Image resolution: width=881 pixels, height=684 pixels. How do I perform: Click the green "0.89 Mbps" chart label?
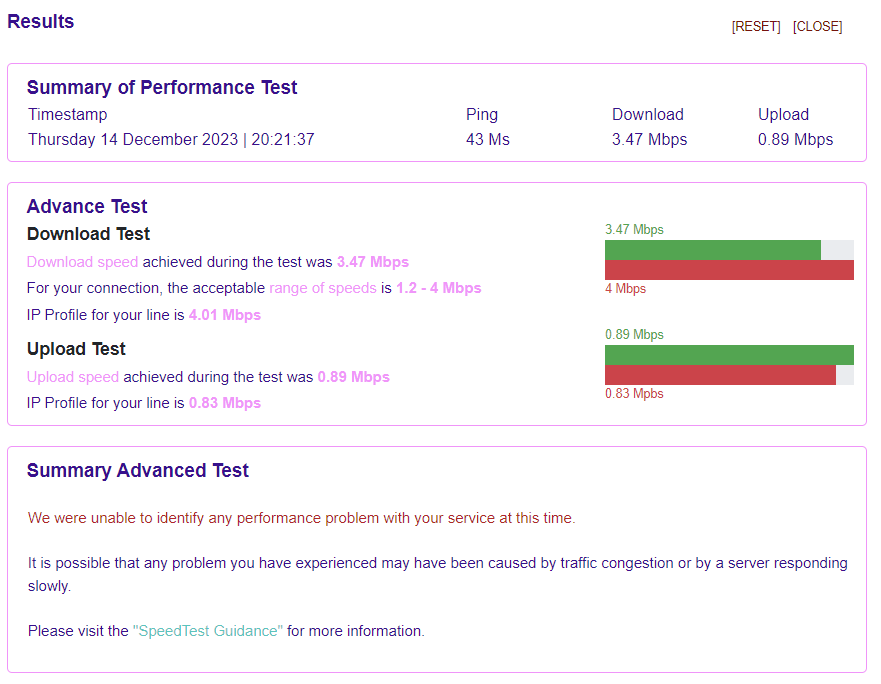point(634,334)
